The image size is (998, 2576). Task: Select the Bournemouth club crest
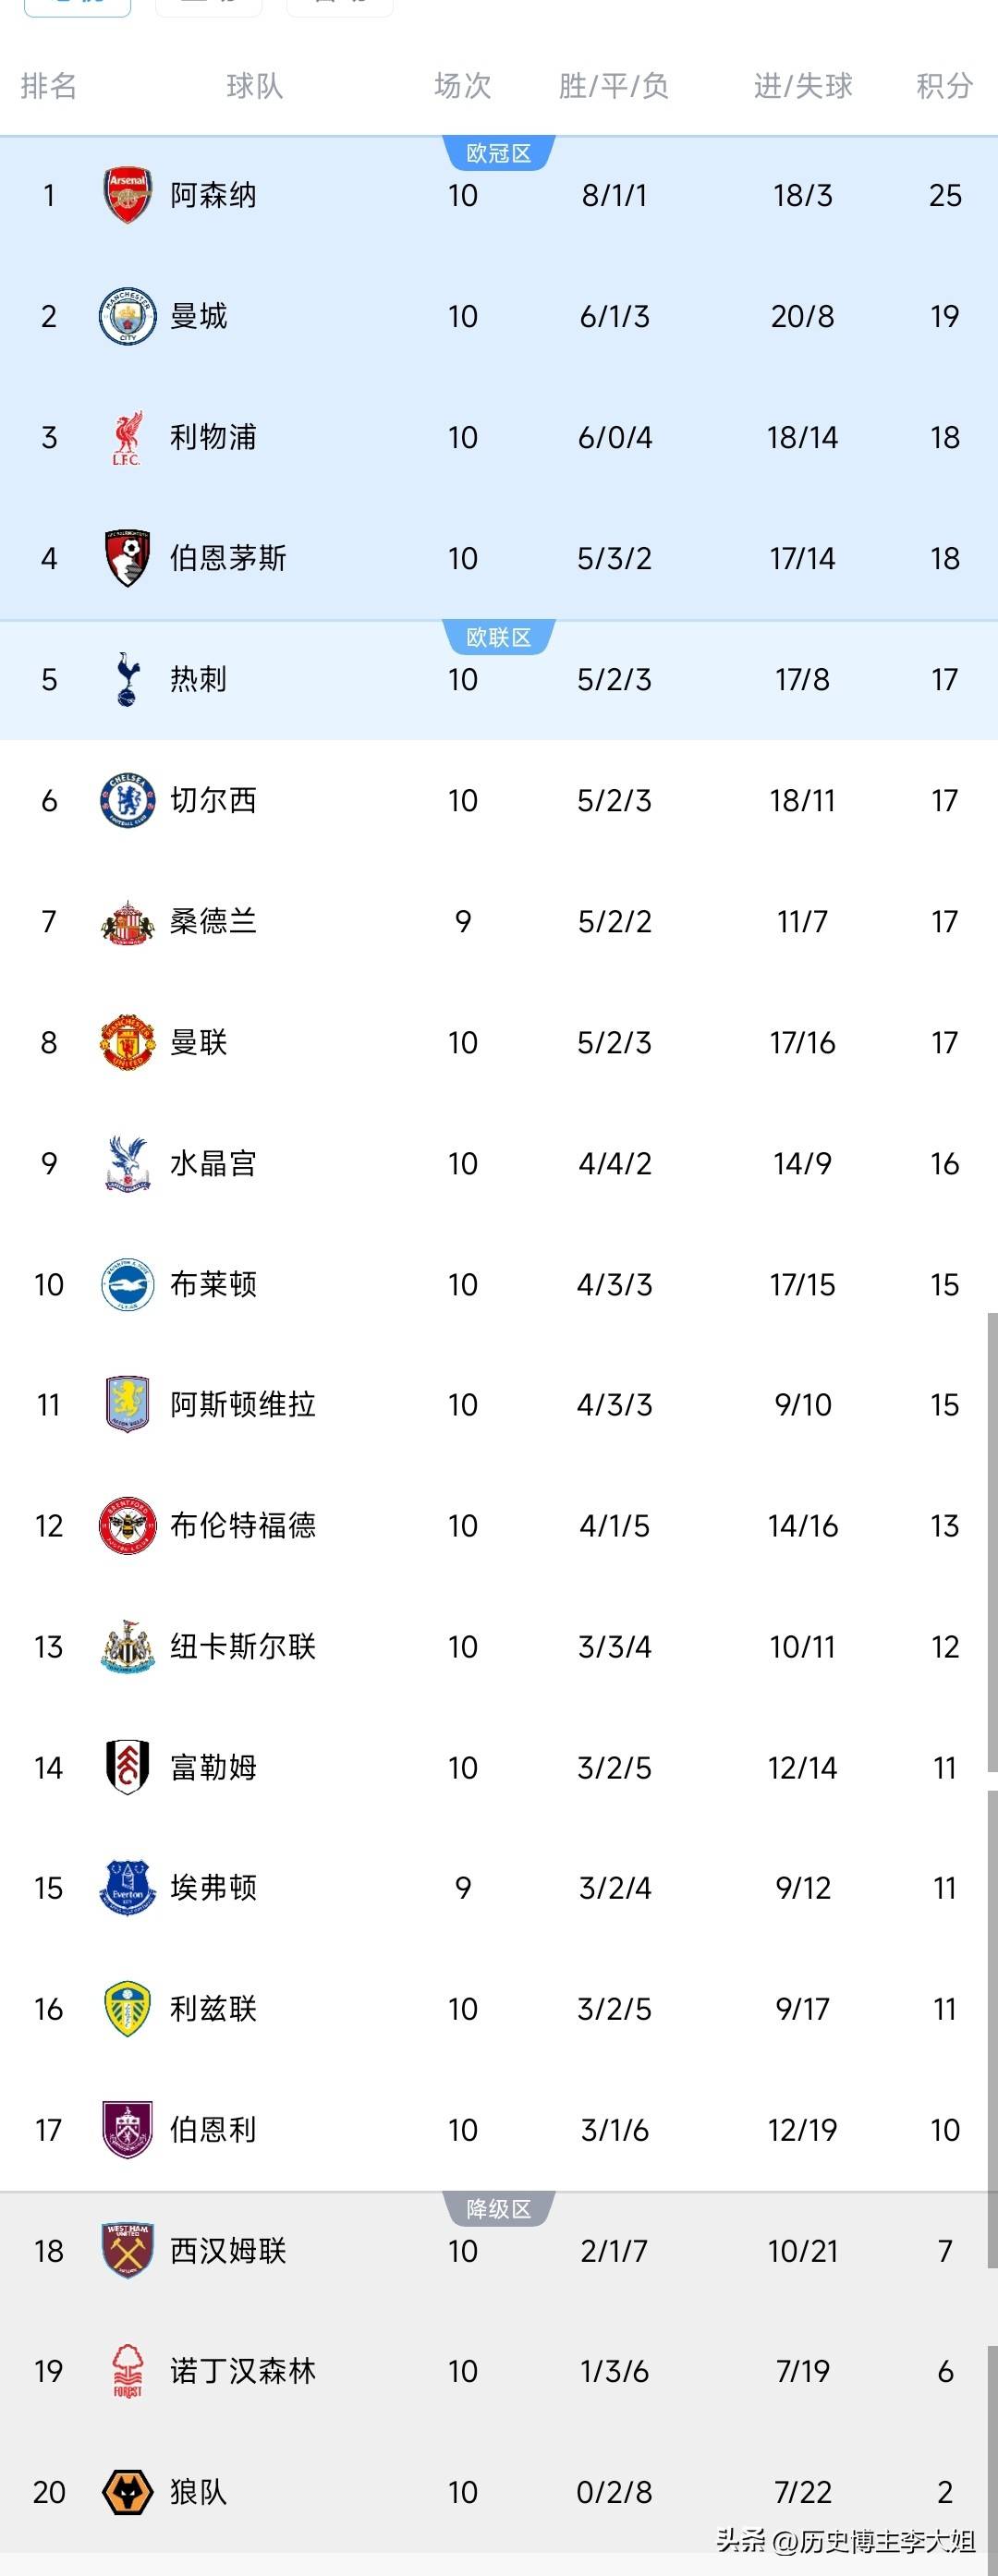pos(127,558)
